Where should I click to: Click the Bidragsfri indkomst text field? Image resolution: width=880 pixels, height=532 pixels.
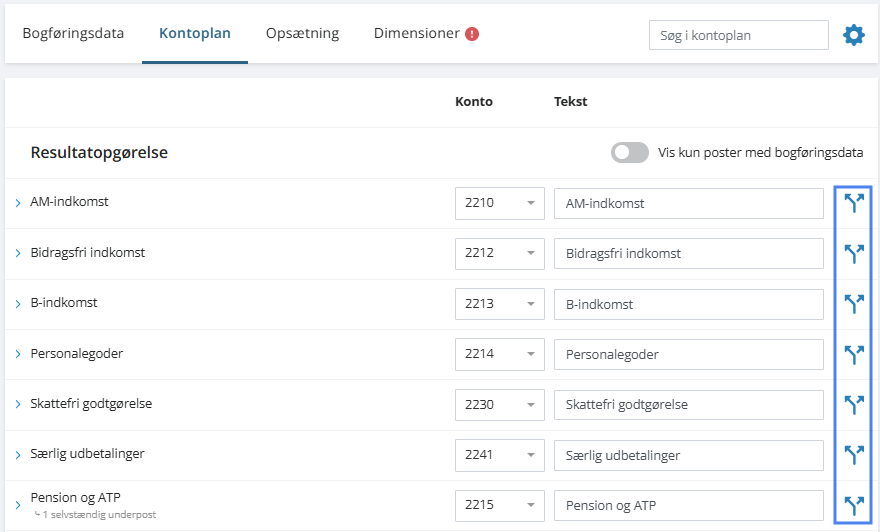689,254
